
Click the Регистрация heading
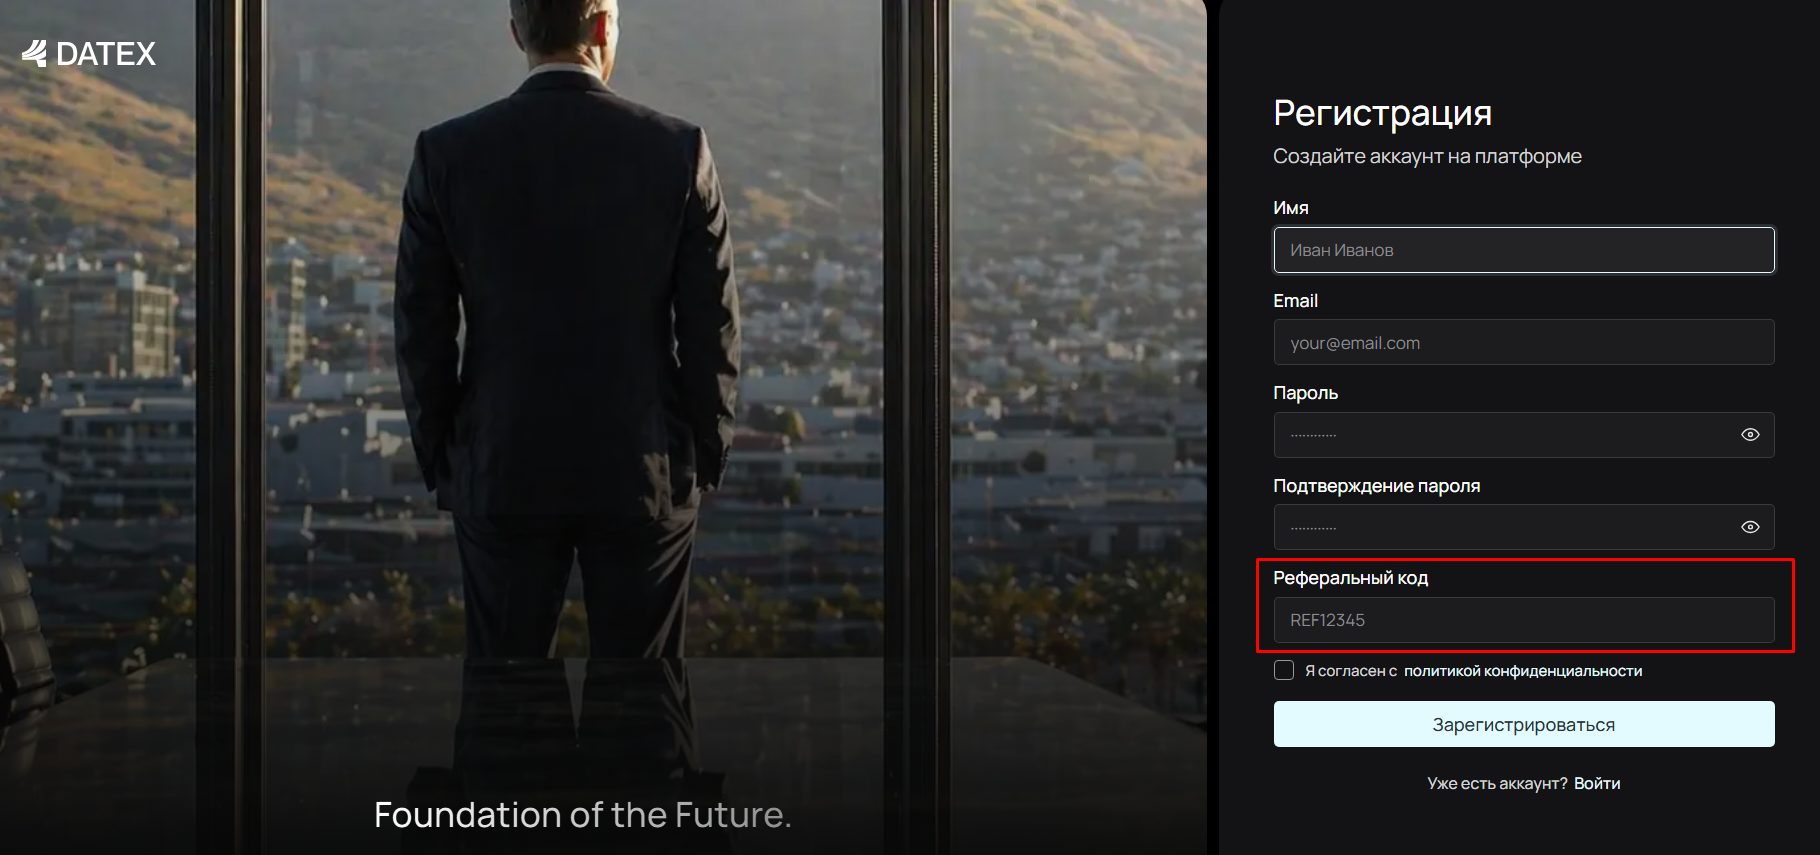coord(1383,113)
